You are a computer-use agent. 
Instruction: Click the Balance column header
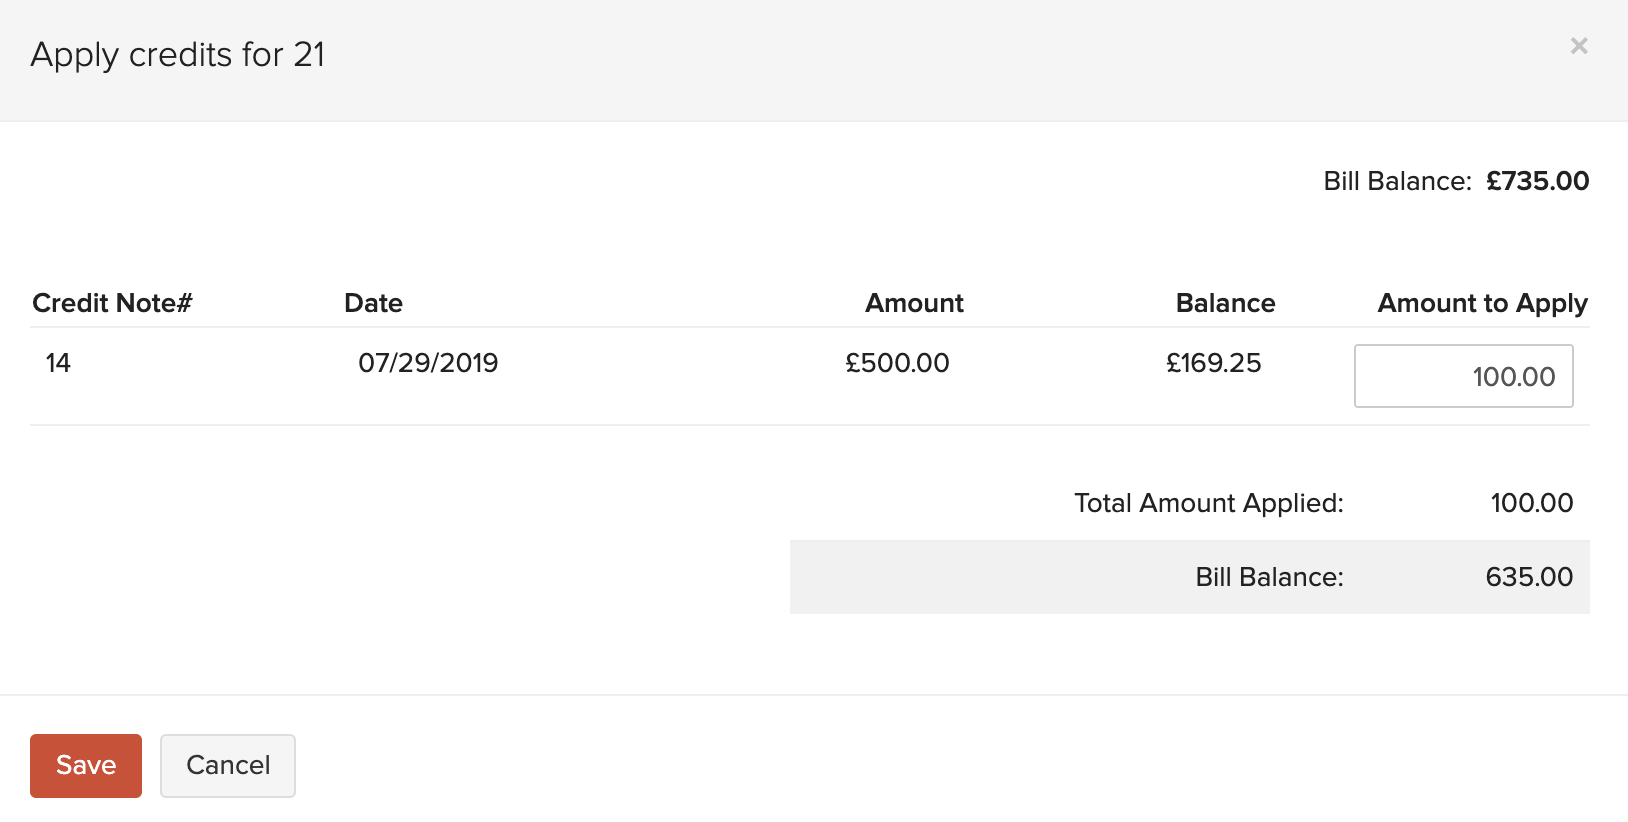coord(1225,303)
